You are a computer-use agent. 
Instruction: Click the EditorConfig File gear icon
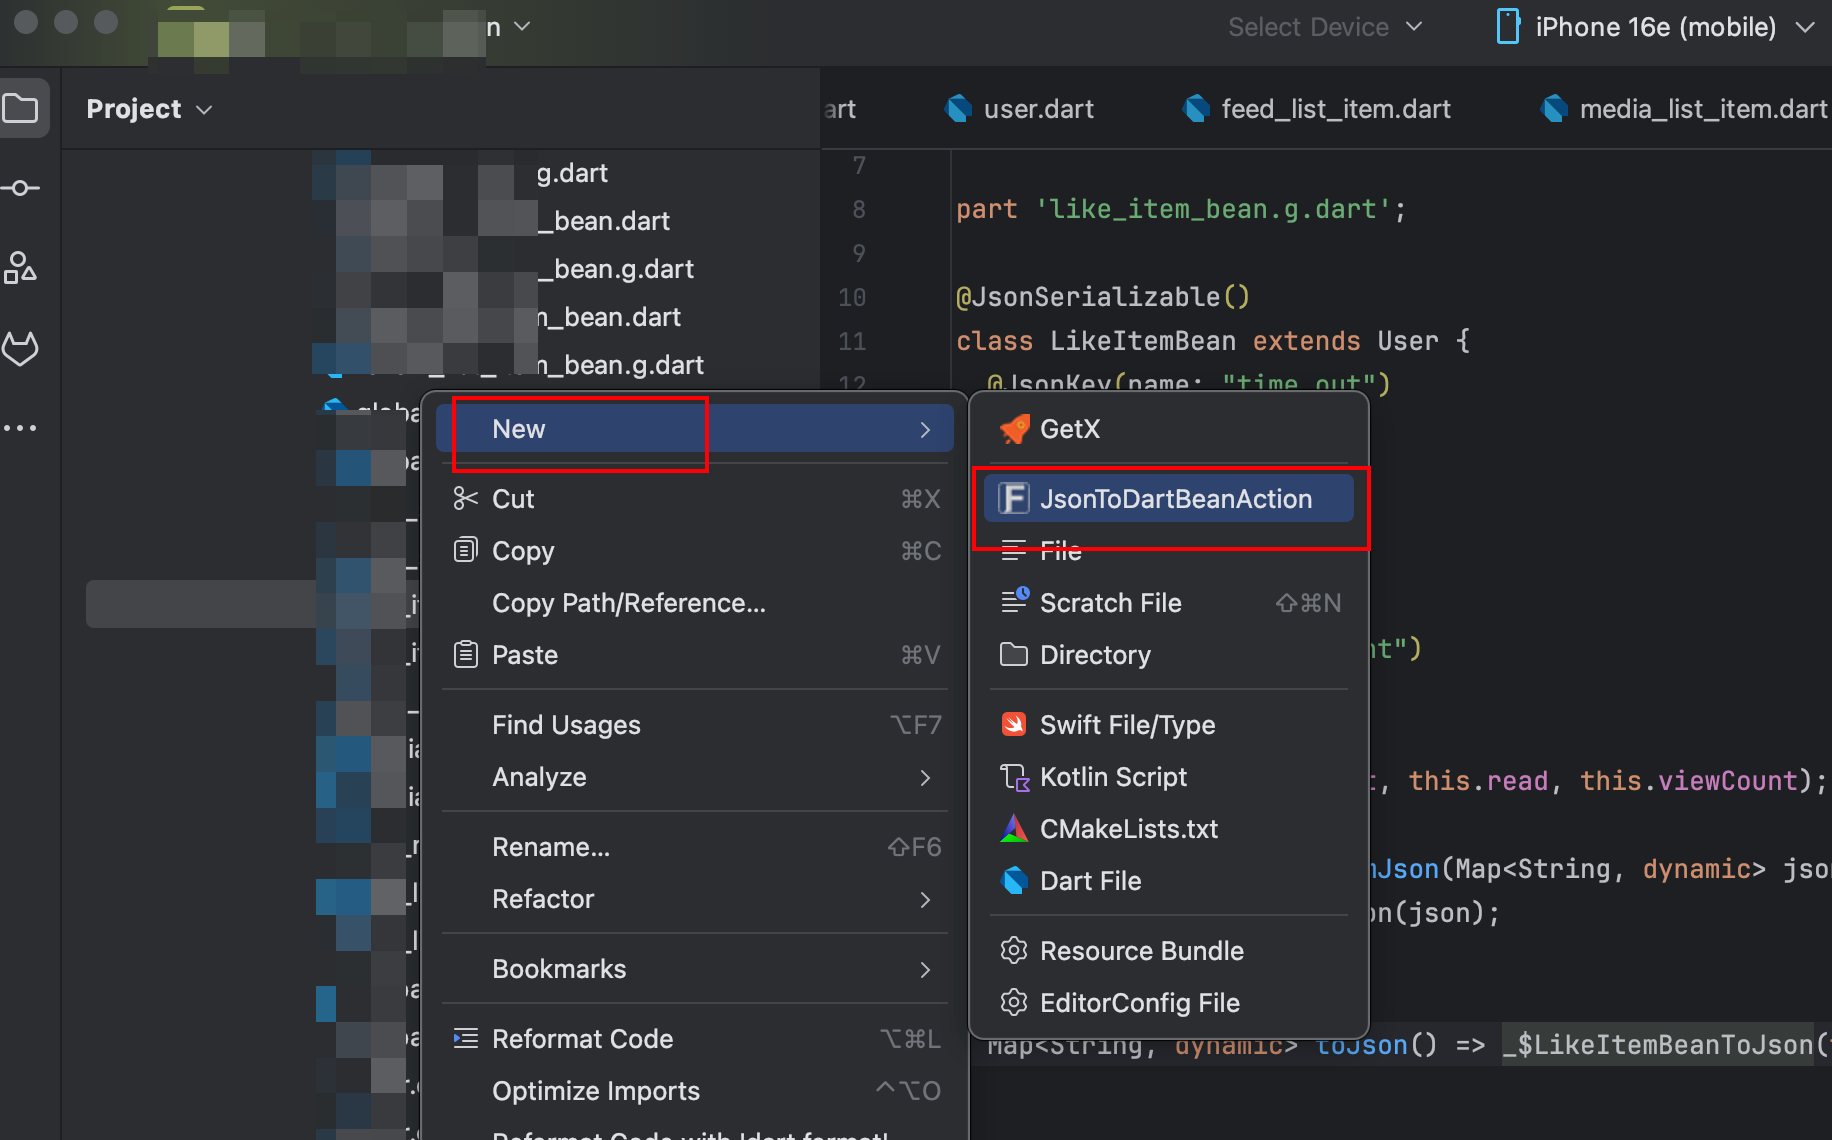point(1014,1002)
